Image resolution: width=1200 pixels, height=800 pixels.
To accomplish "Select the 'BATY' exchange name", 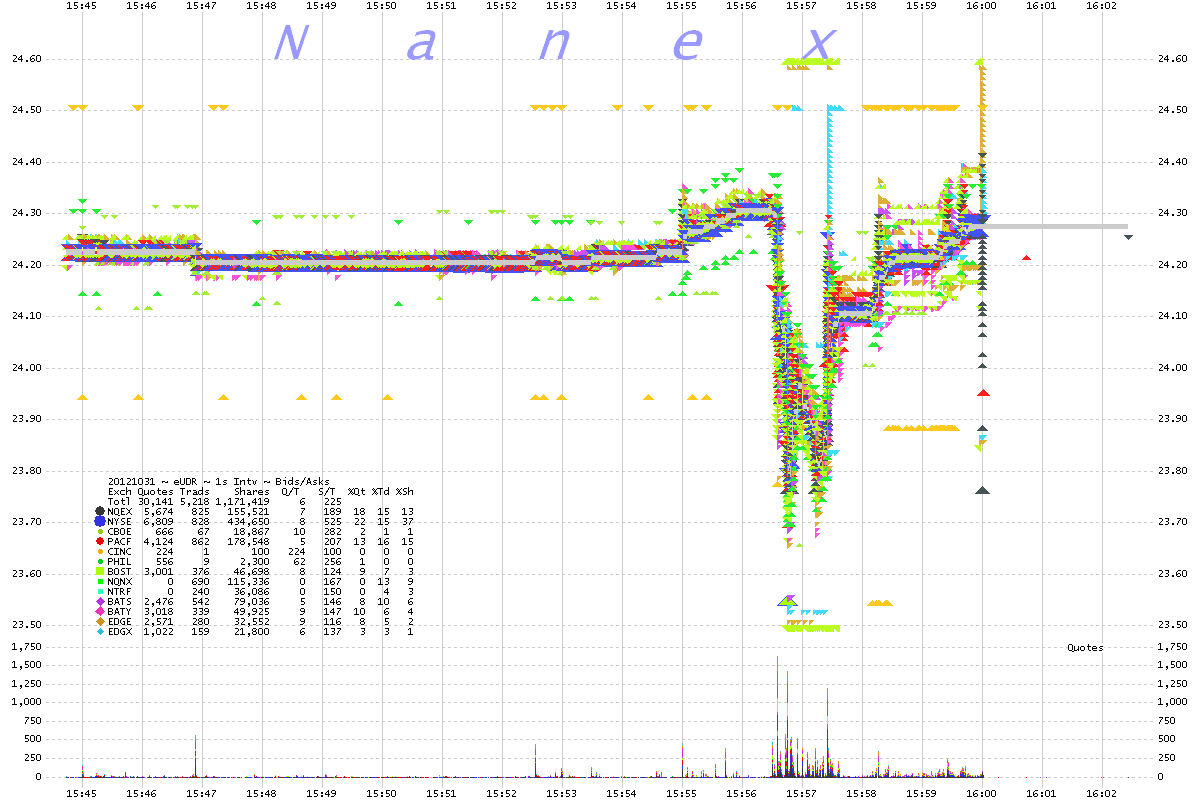I will point(120,611).
